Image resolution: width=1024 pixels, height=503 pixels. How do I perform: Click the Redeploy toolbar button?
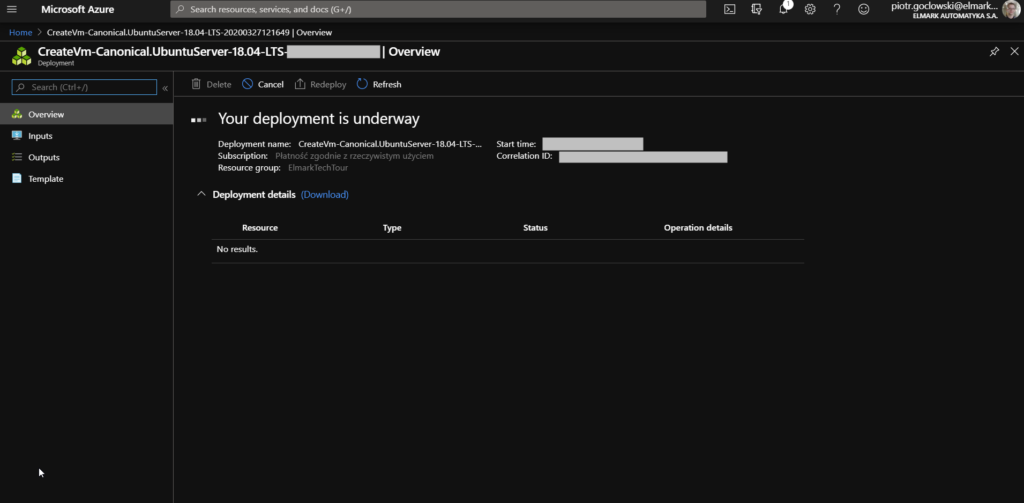(320, 84)
